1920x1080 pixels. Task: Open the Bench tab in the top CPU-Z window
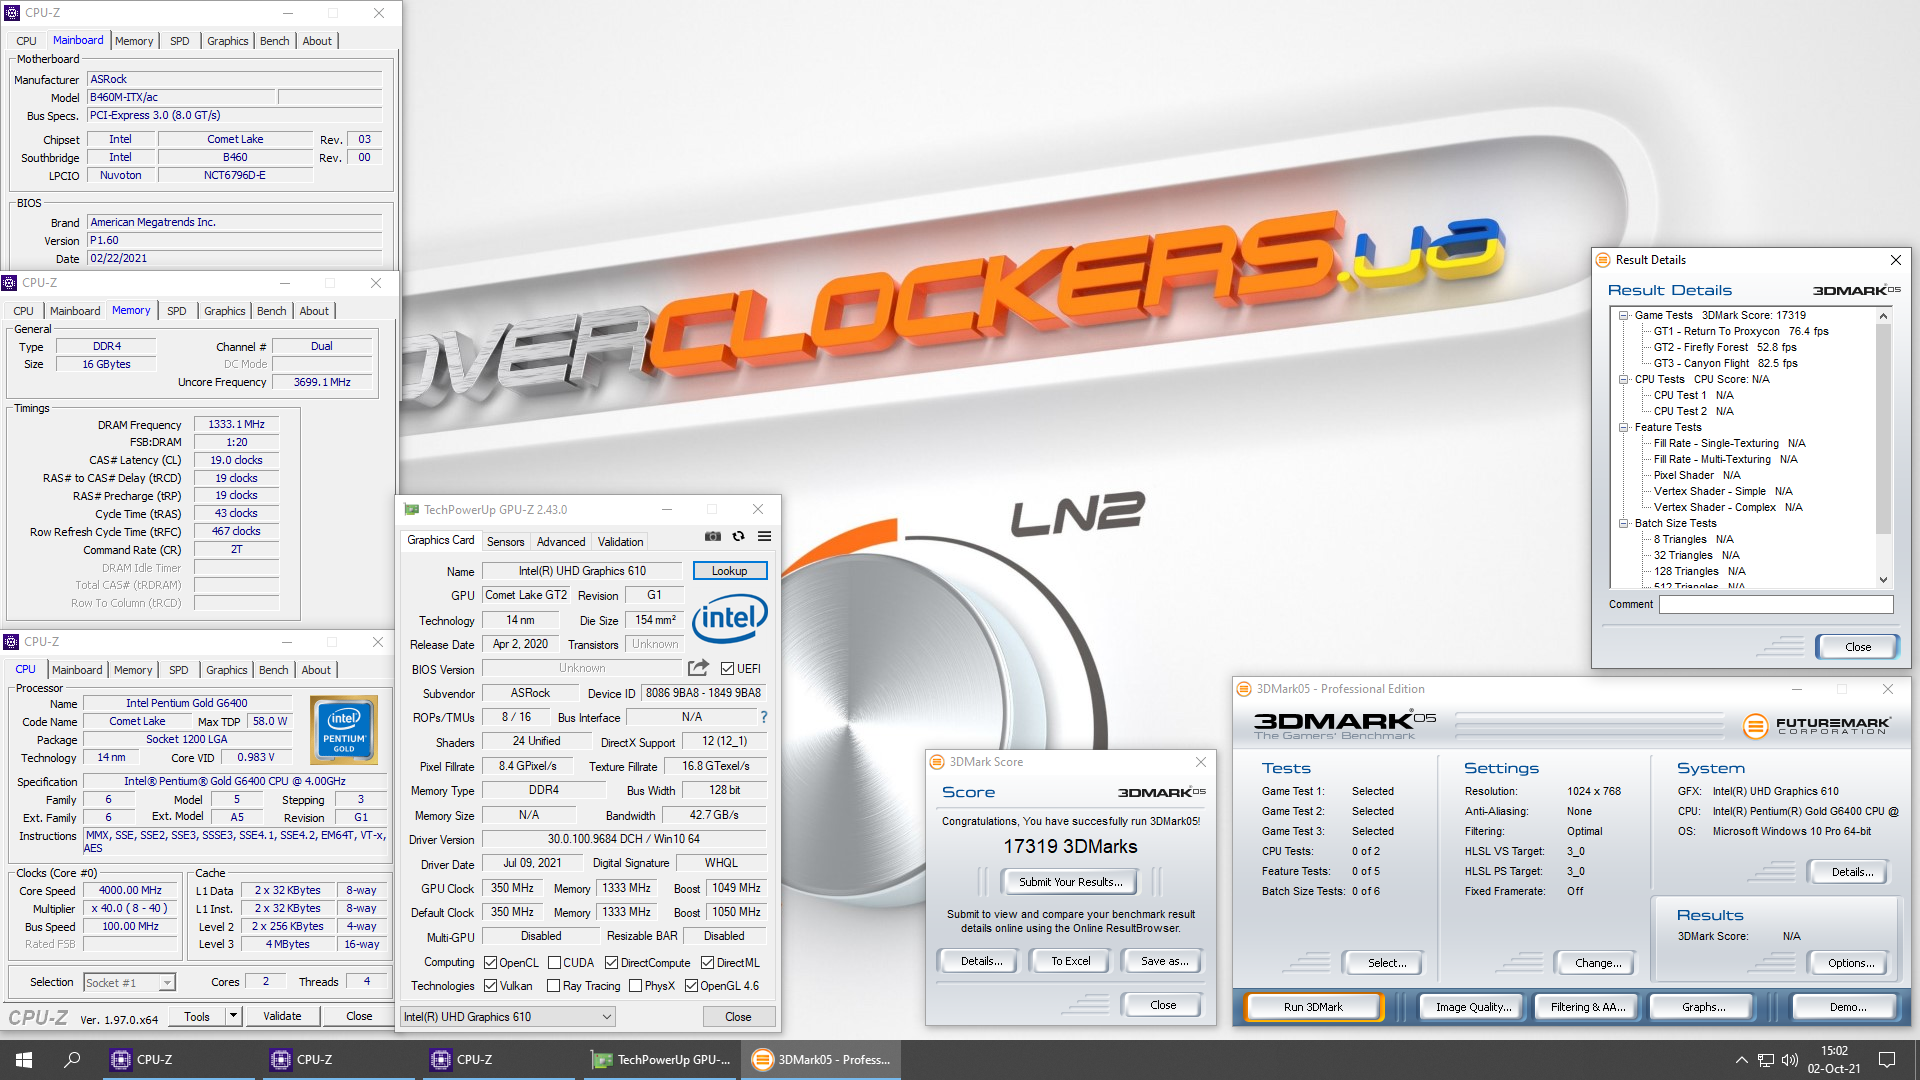(275, 41)
